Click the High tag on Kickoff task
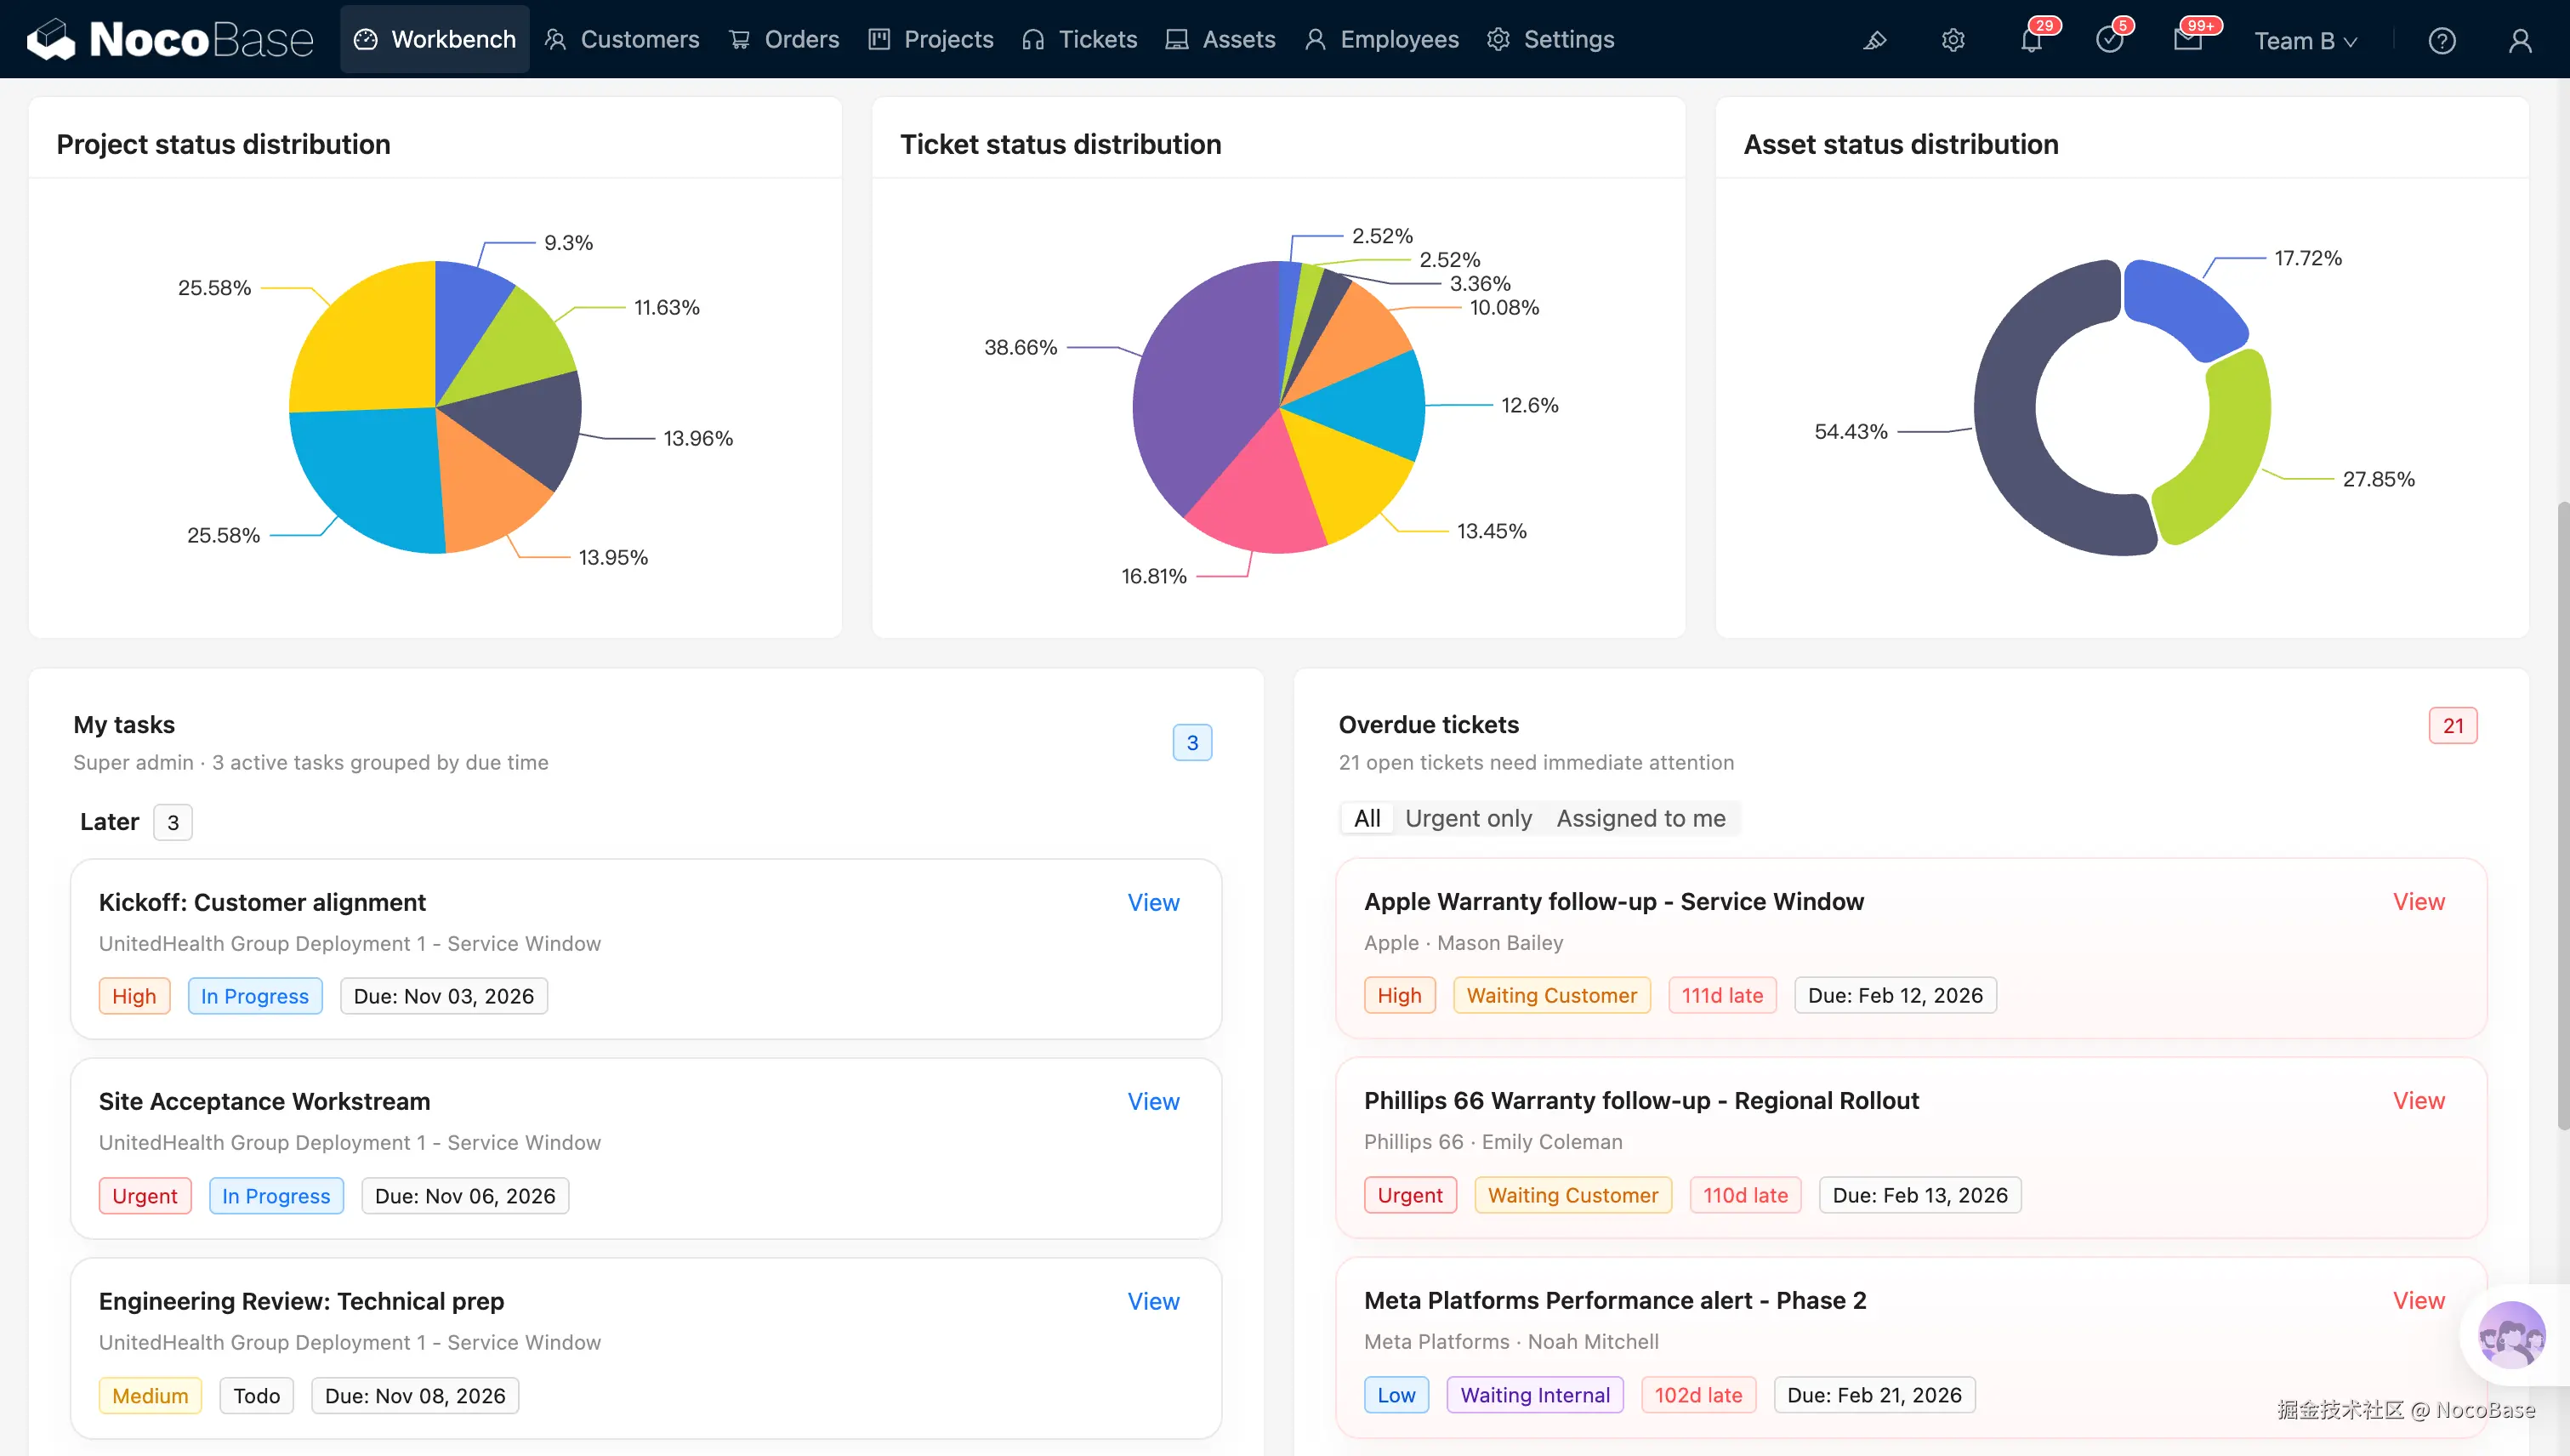 click(x=134, y=996)
